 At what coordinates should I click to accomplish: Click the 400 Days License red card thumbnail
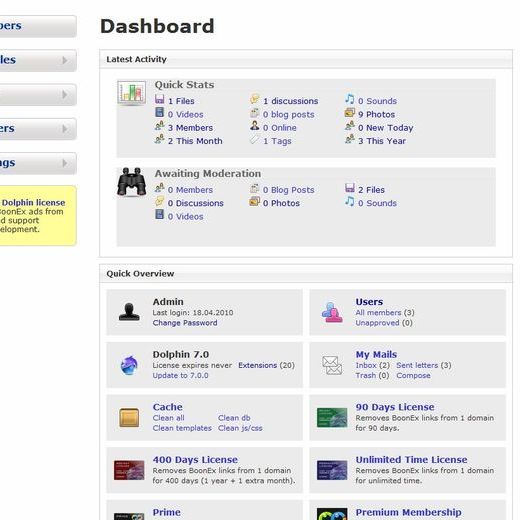coord(129,470)
